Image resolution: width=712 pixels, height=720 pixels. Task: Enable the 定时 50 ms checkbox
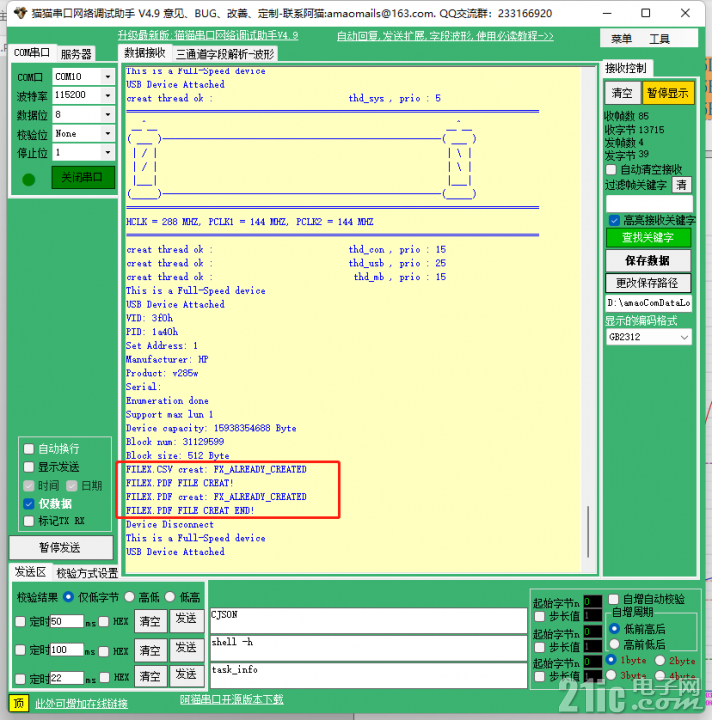click(20, 621)
